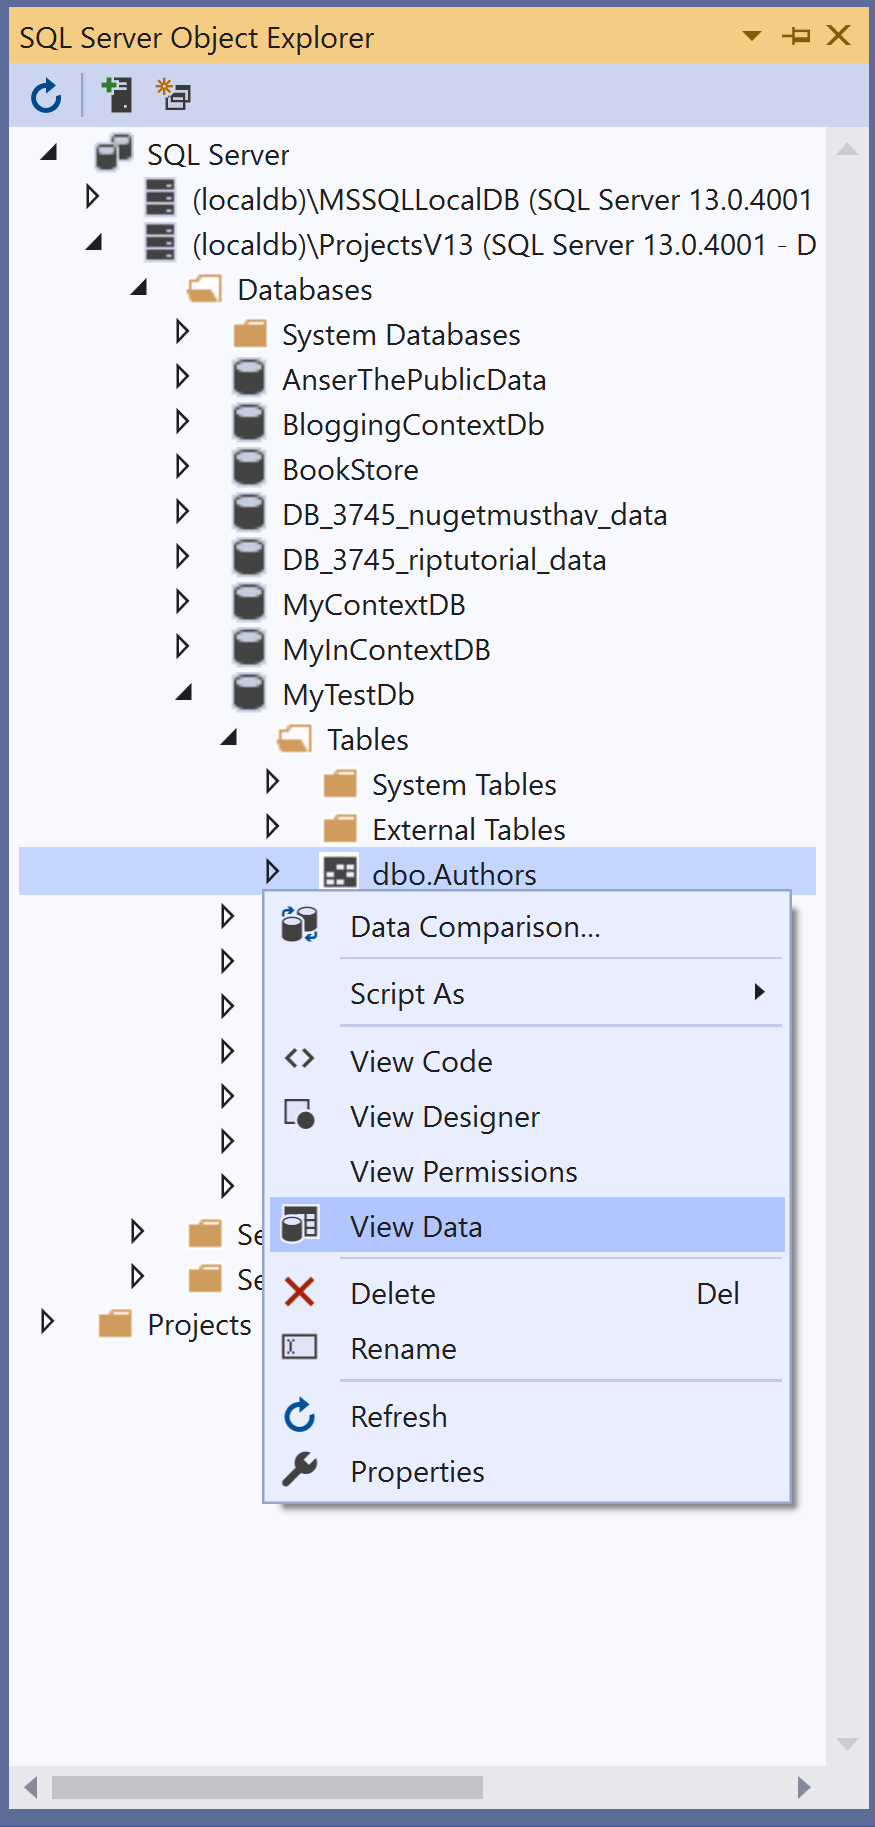This screenshot has width=875, height=1827.
Task: Select the Projects tree item
Action: point(199,1324)
